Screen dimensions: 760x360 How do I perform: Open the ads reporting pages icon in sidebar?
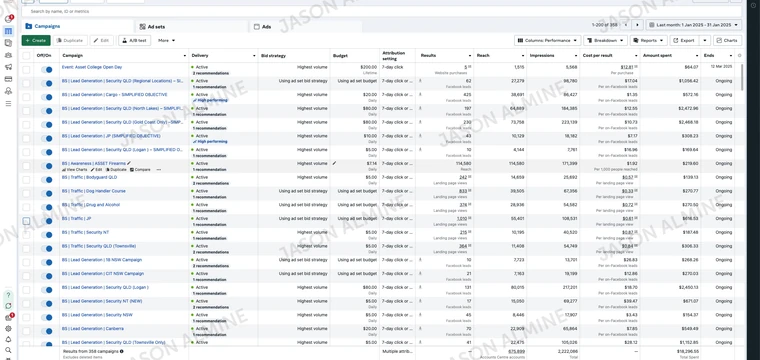pyautogui.click(x=8, y=43)
